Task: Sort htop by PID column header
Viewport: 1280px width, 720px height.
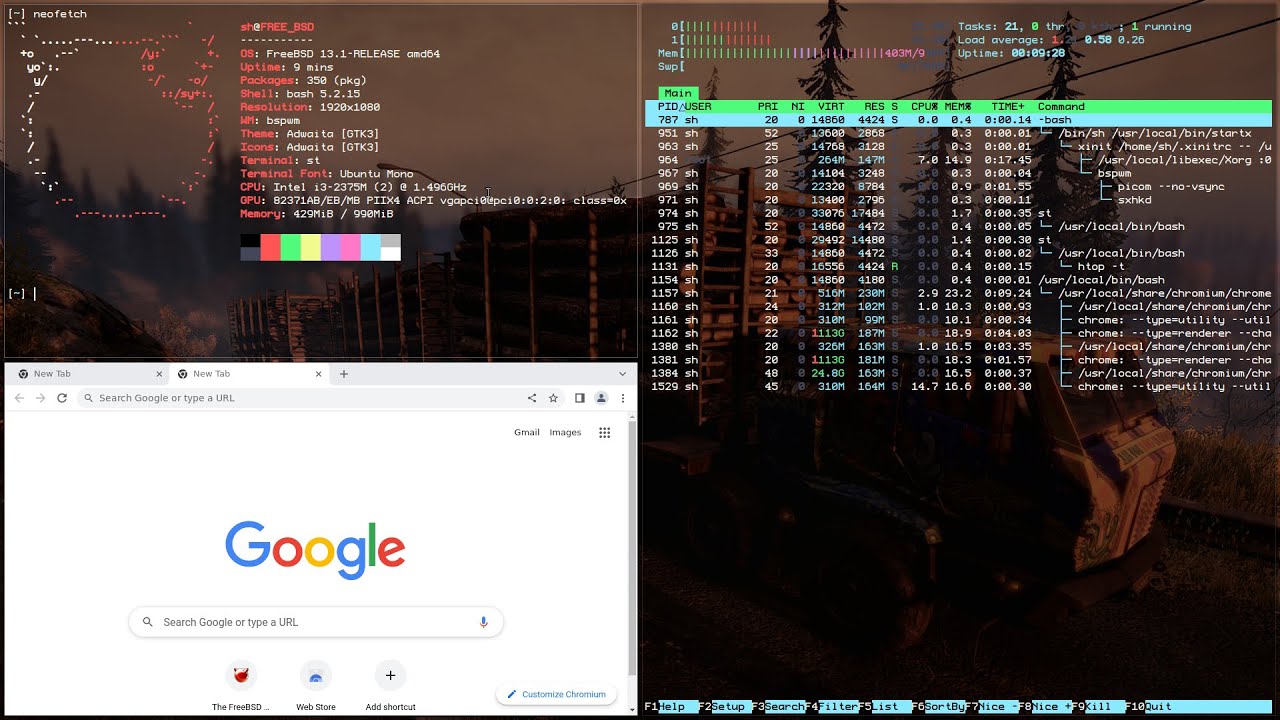Action: (x=668, y=107)
